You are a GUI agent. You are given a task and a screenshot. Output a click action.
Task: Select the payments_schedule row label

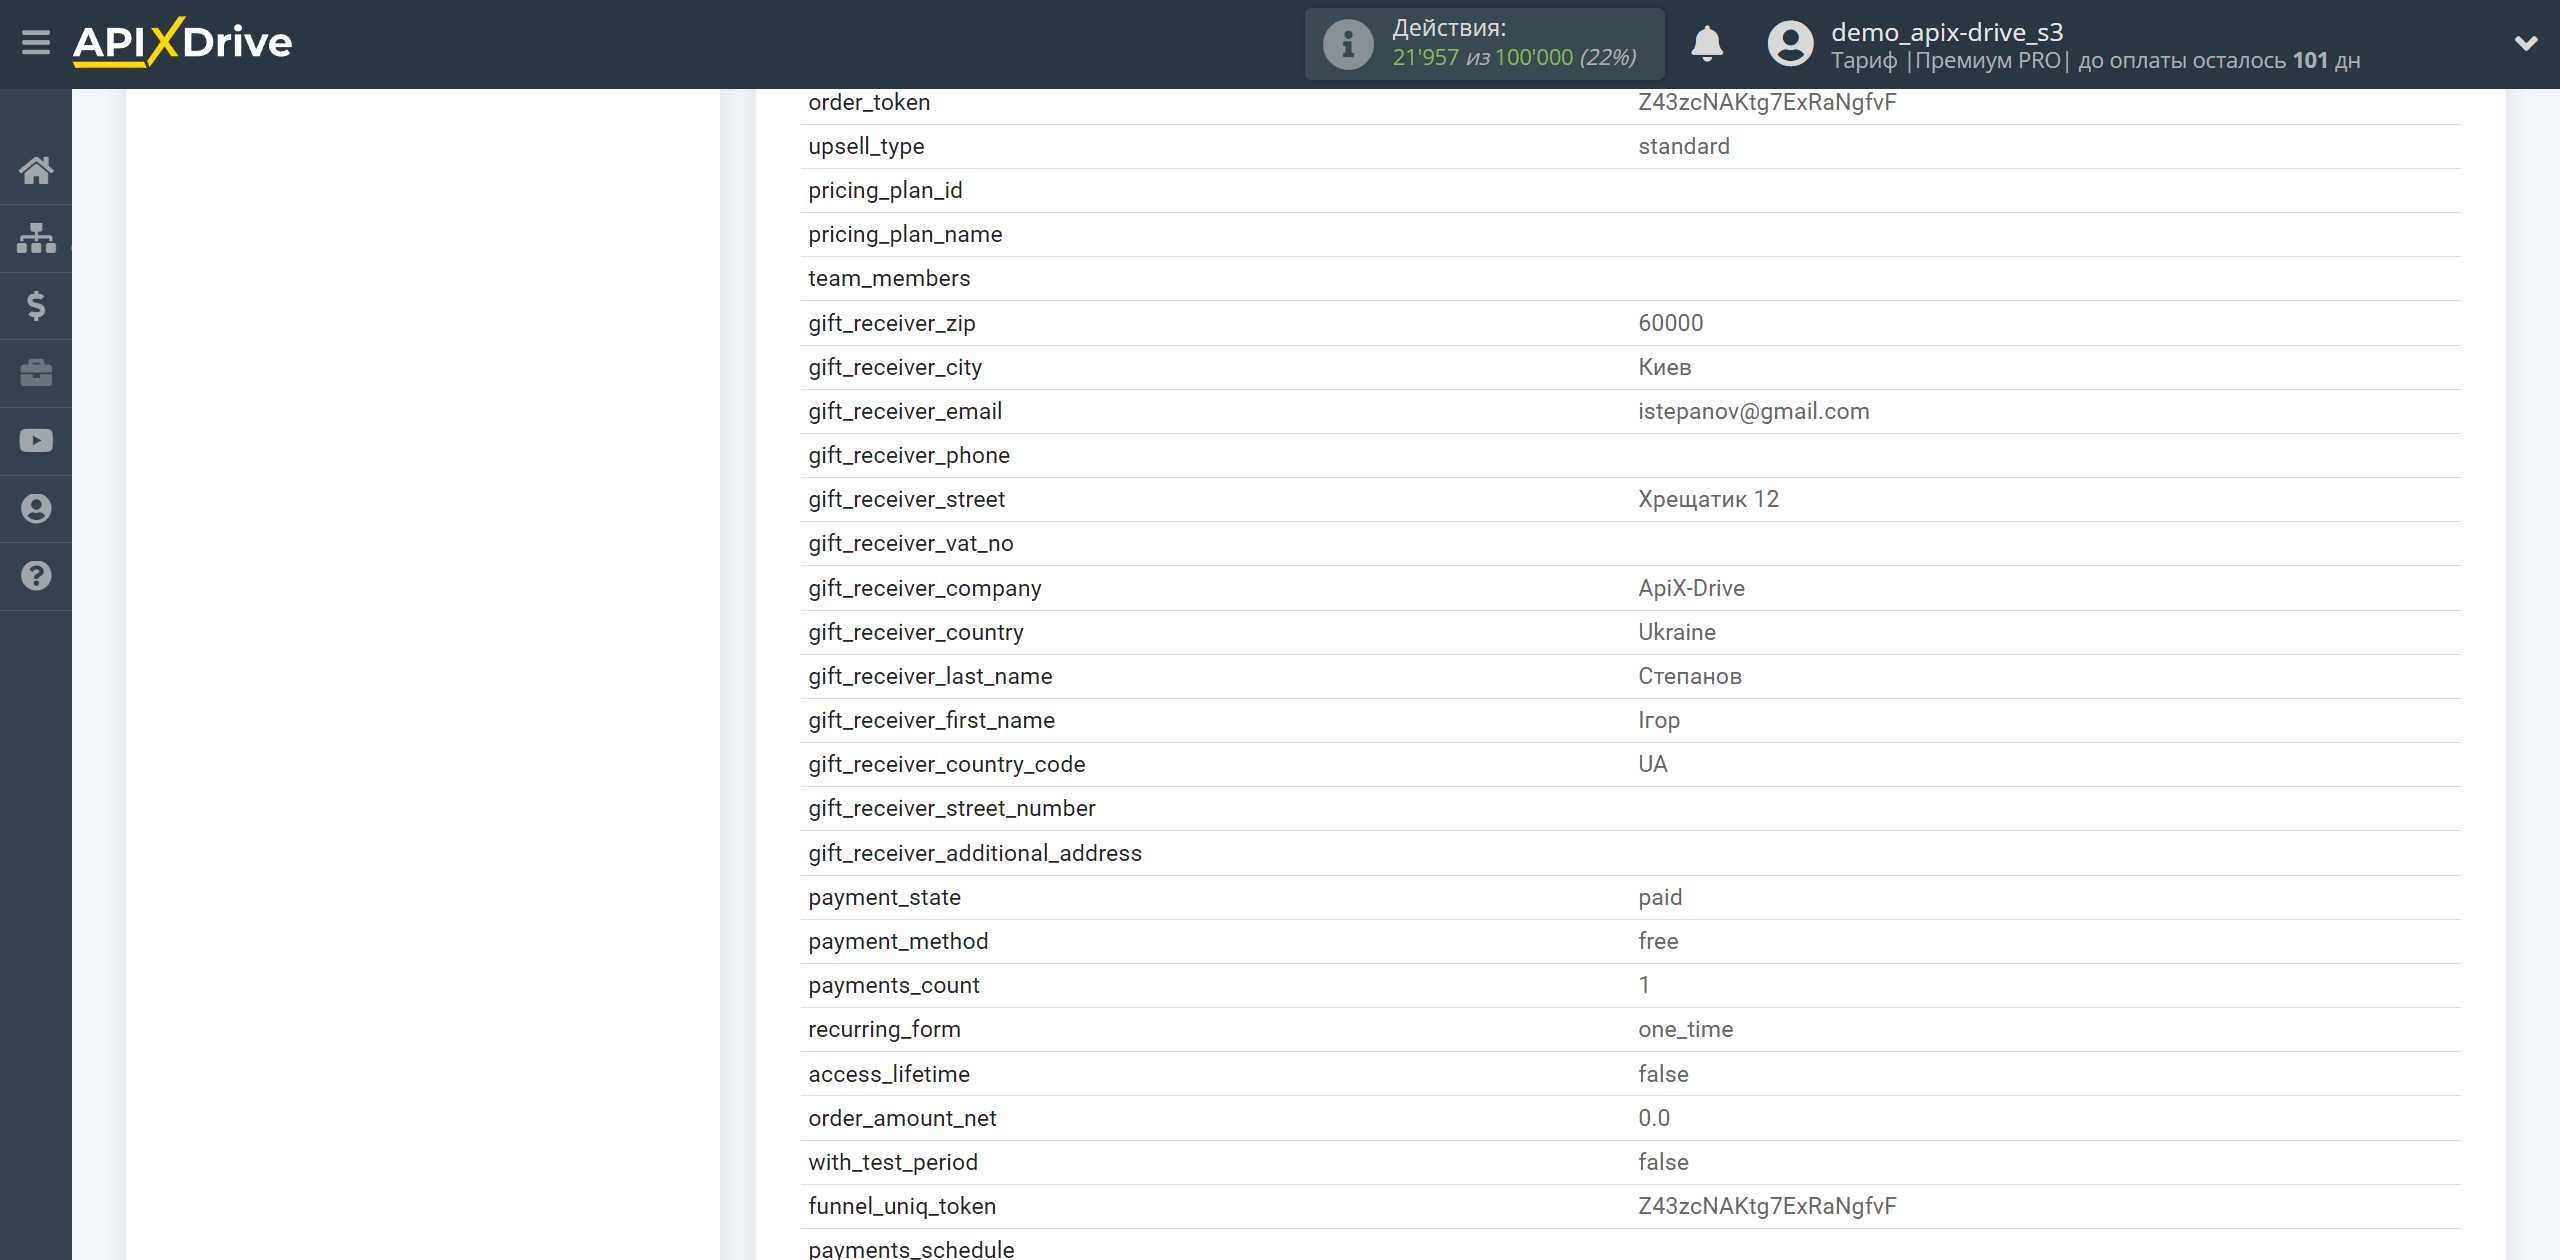click(910, 1249)
